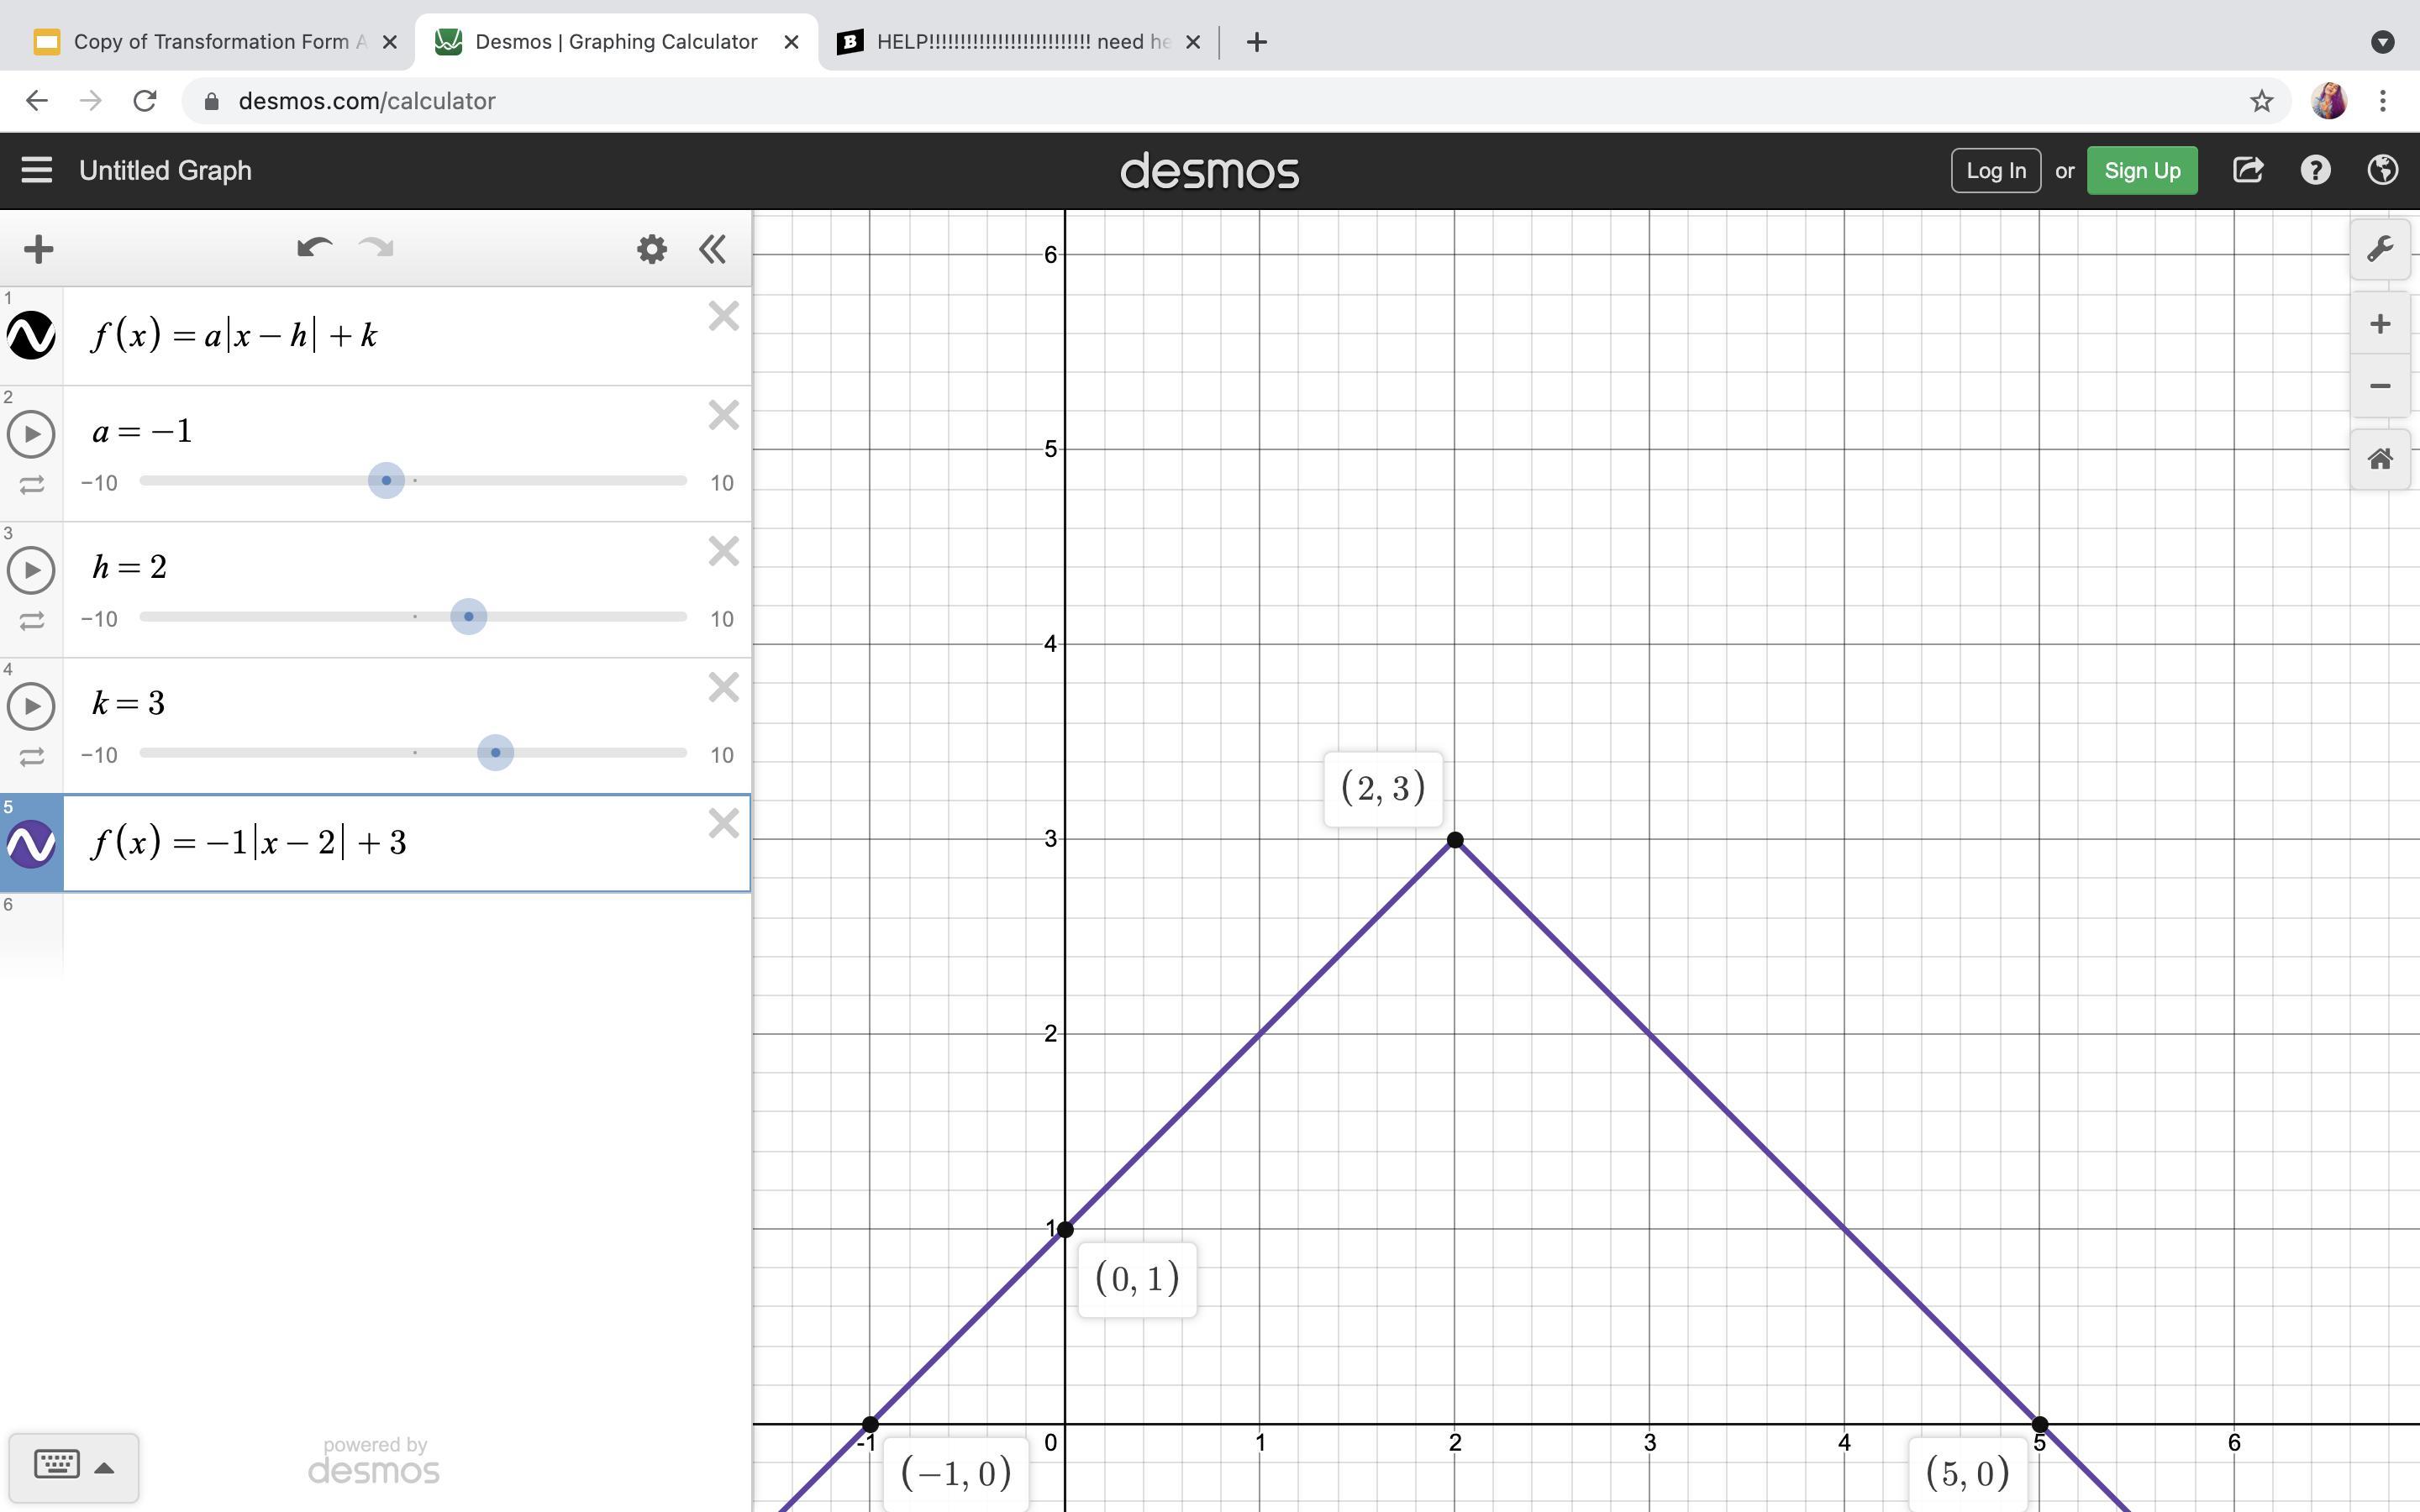Hide the black f(x)=a|x-h|+k graph

pos(31,336)
